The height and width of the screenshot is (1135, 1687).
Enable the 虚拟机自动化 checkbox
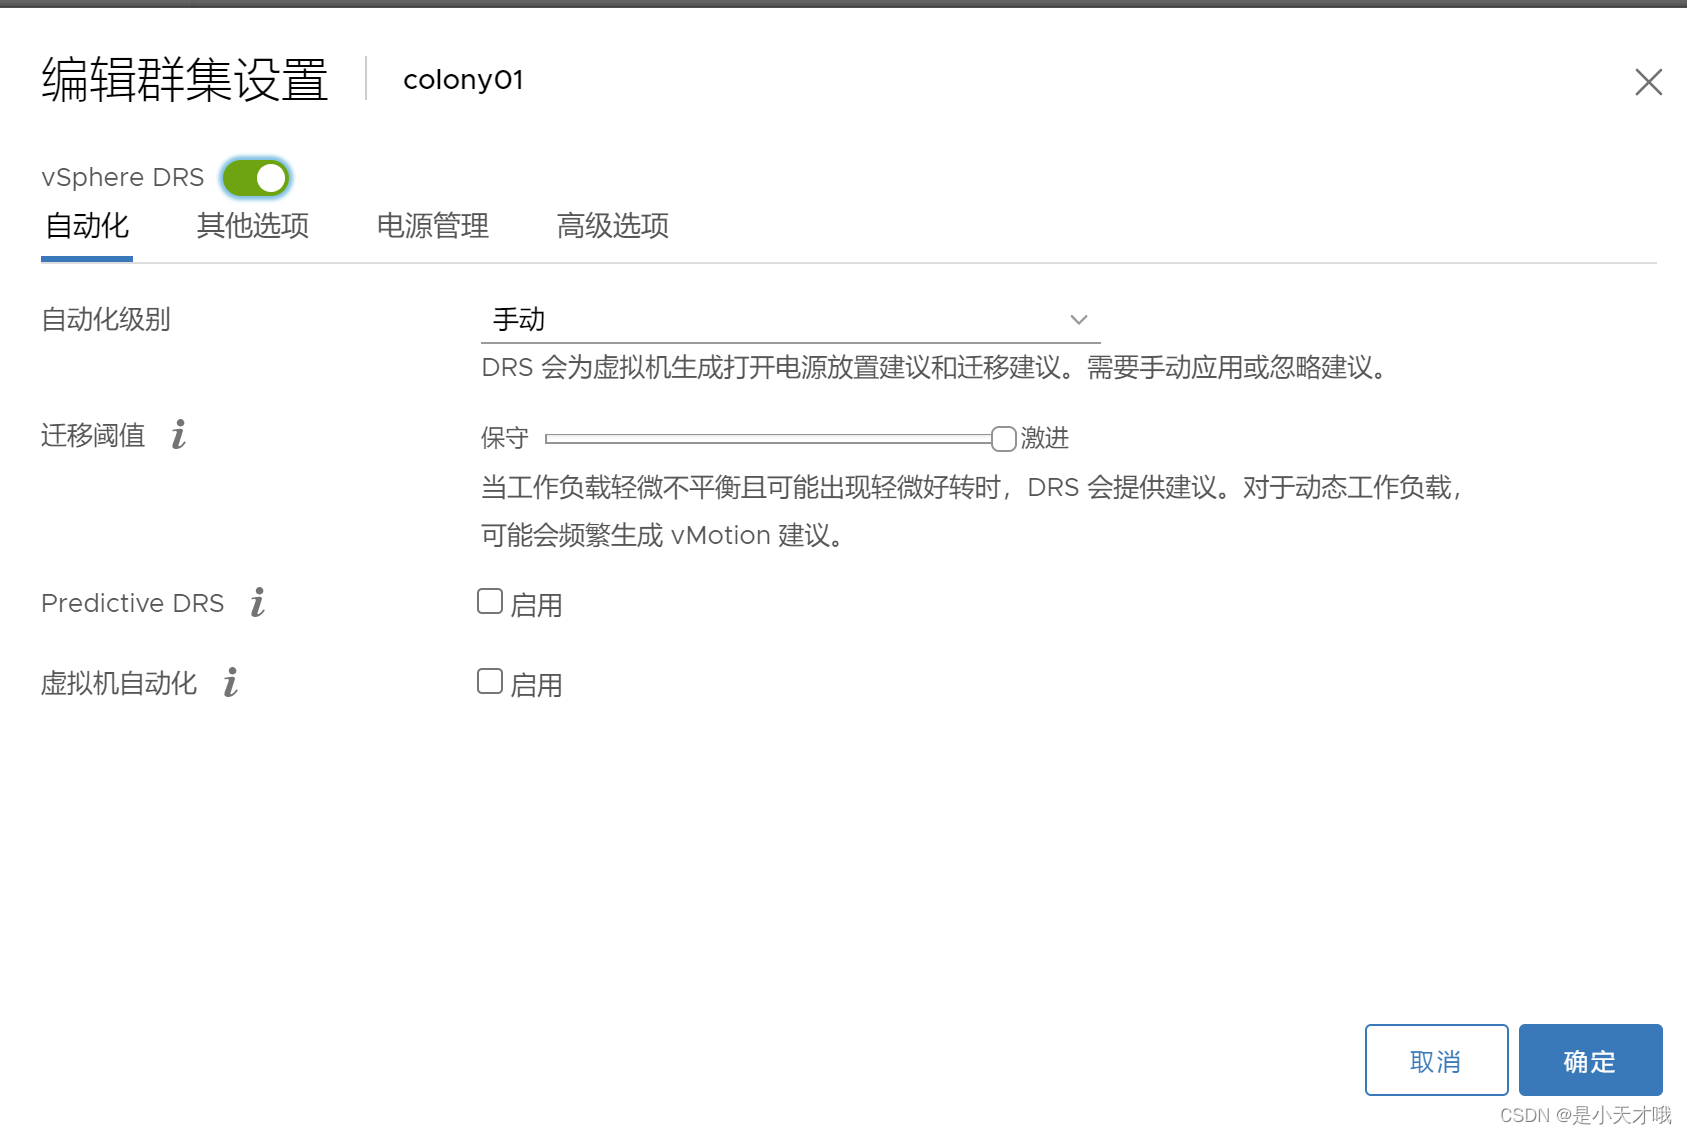489,680
